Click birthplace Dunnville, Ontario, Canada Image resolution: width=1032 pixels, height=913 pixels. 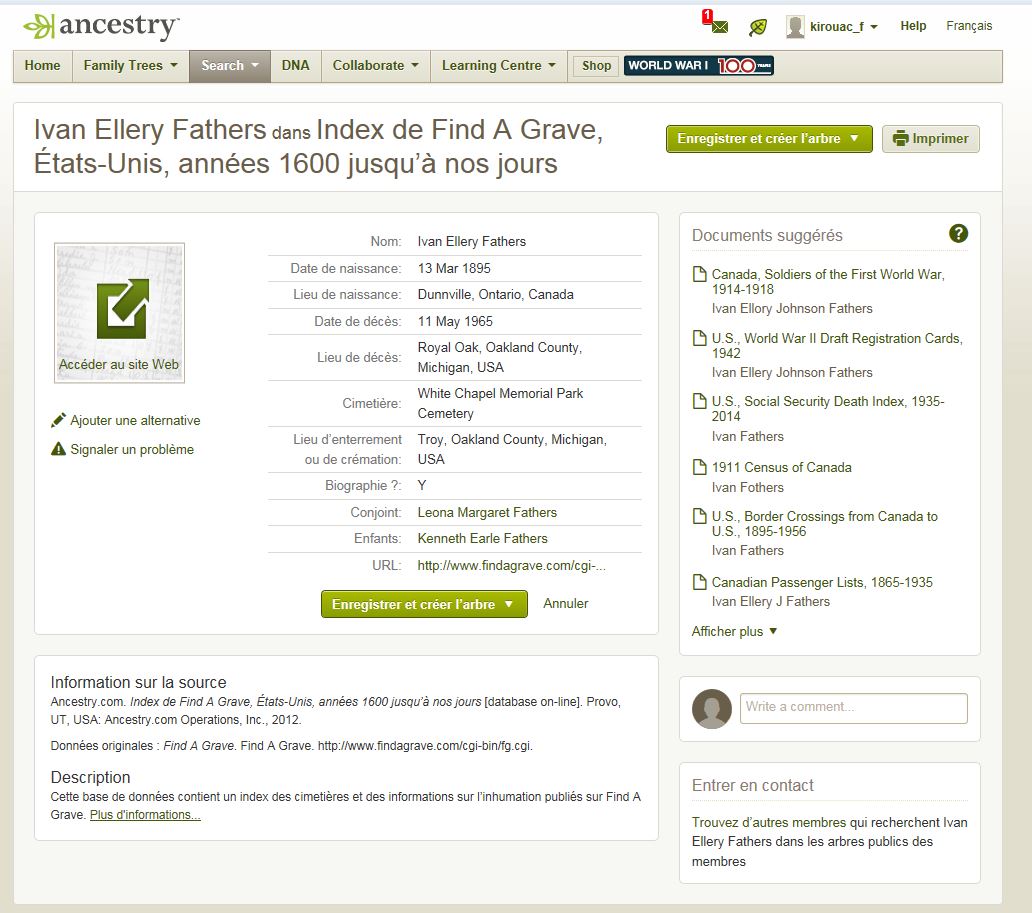496,294
